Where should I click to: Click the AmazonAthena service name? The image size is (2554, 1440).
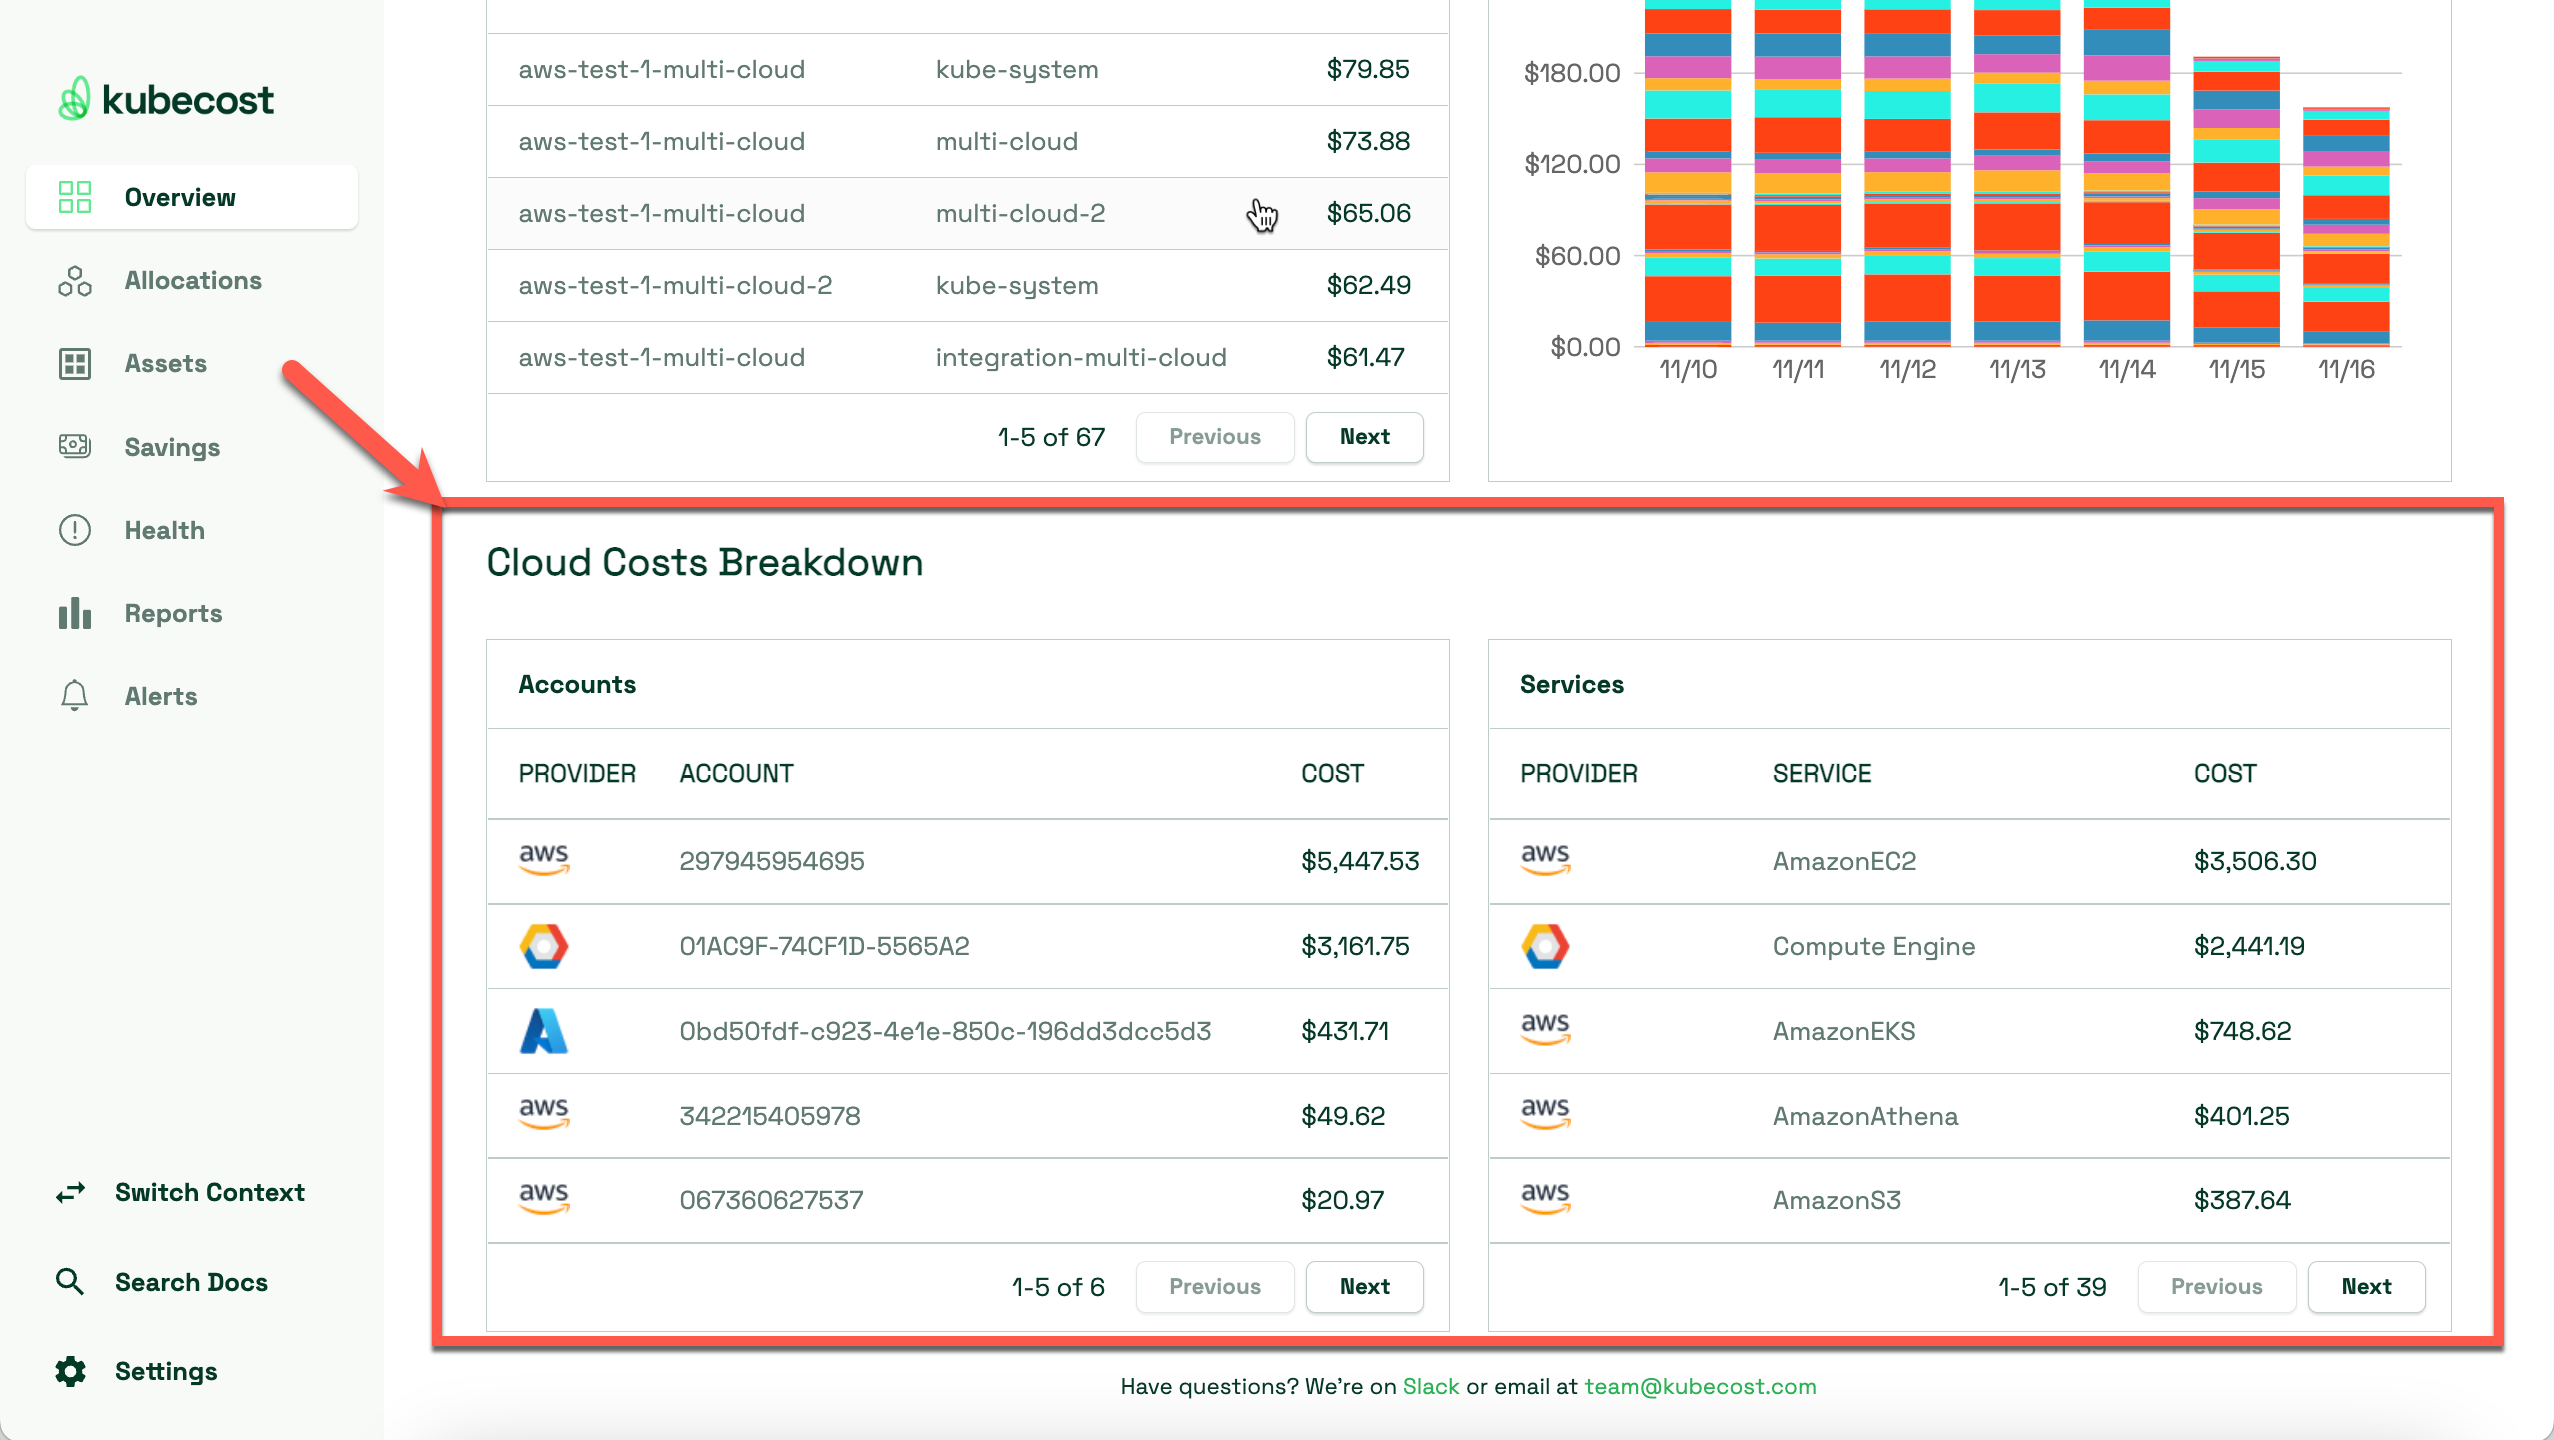[1865, 1116]
